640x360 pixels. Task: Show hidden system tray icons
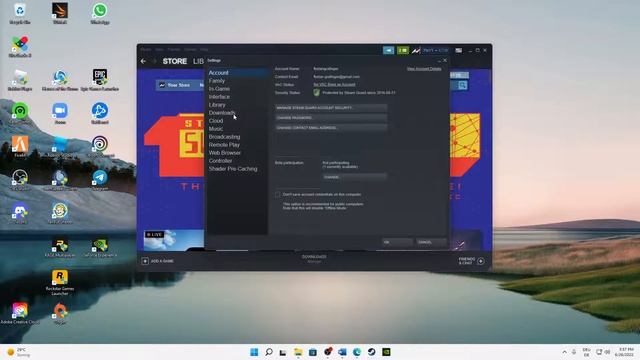(564, 352)
